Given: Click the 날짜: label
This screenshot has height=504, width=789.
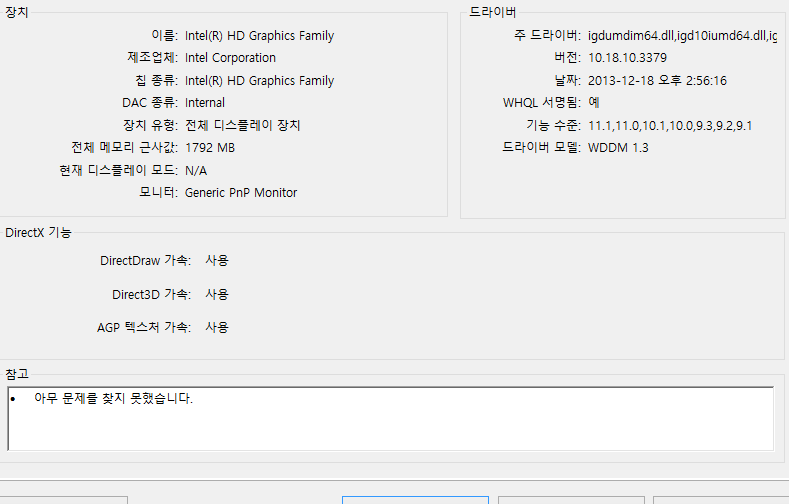Looking at the screenshot, I should coord(568,80).
